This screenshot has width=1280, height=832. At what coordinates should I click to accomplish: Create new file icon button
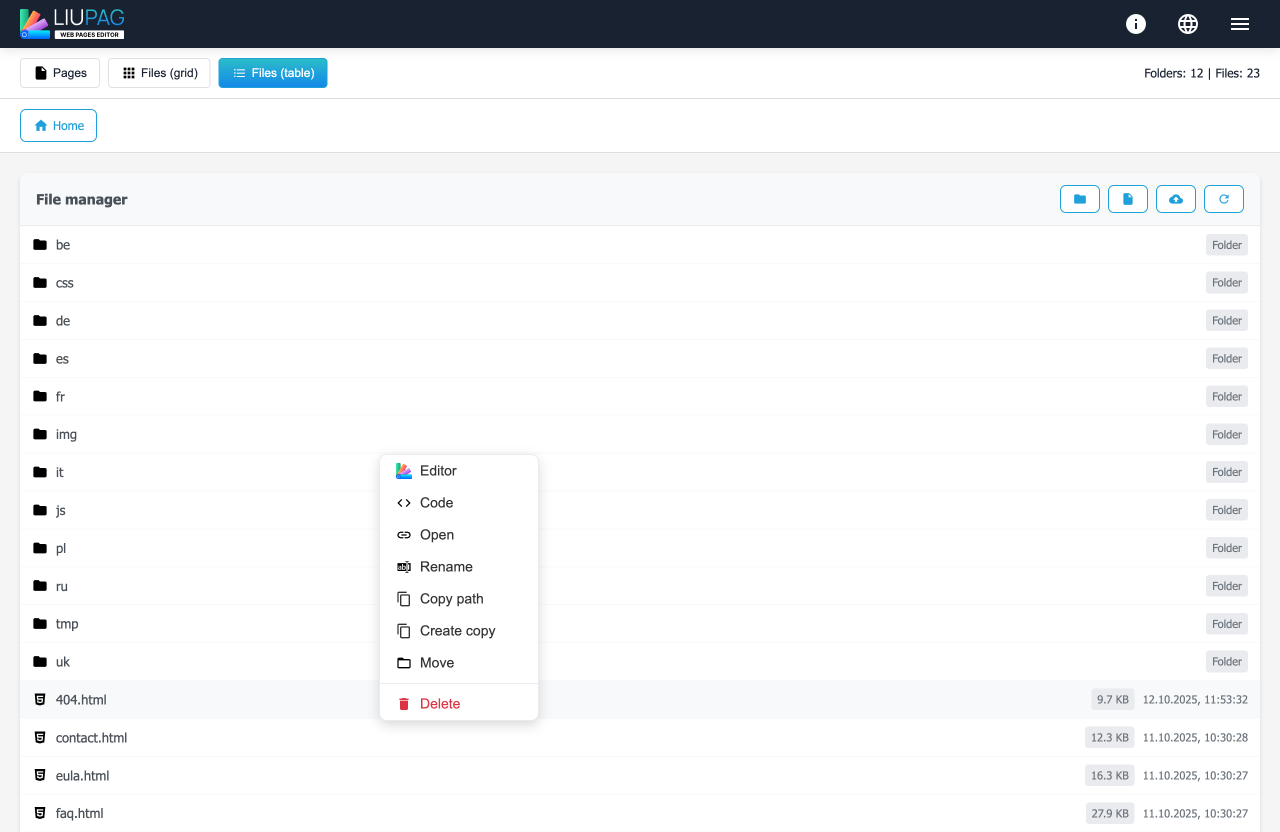click(x=1128, y=199)
